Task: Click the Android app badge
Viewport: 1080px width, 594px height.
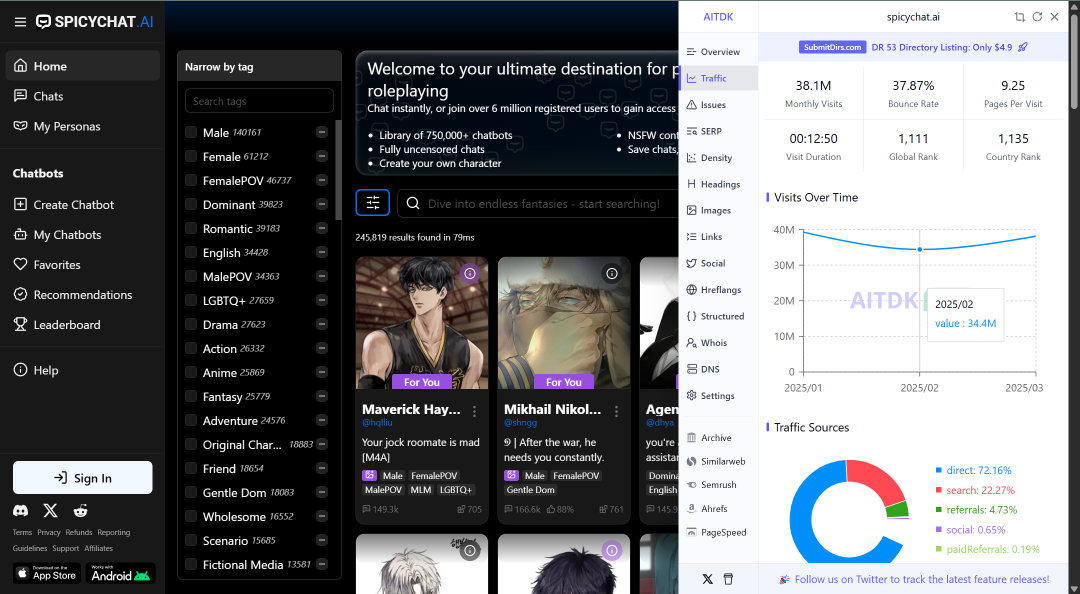Action: tap(120, 573)
